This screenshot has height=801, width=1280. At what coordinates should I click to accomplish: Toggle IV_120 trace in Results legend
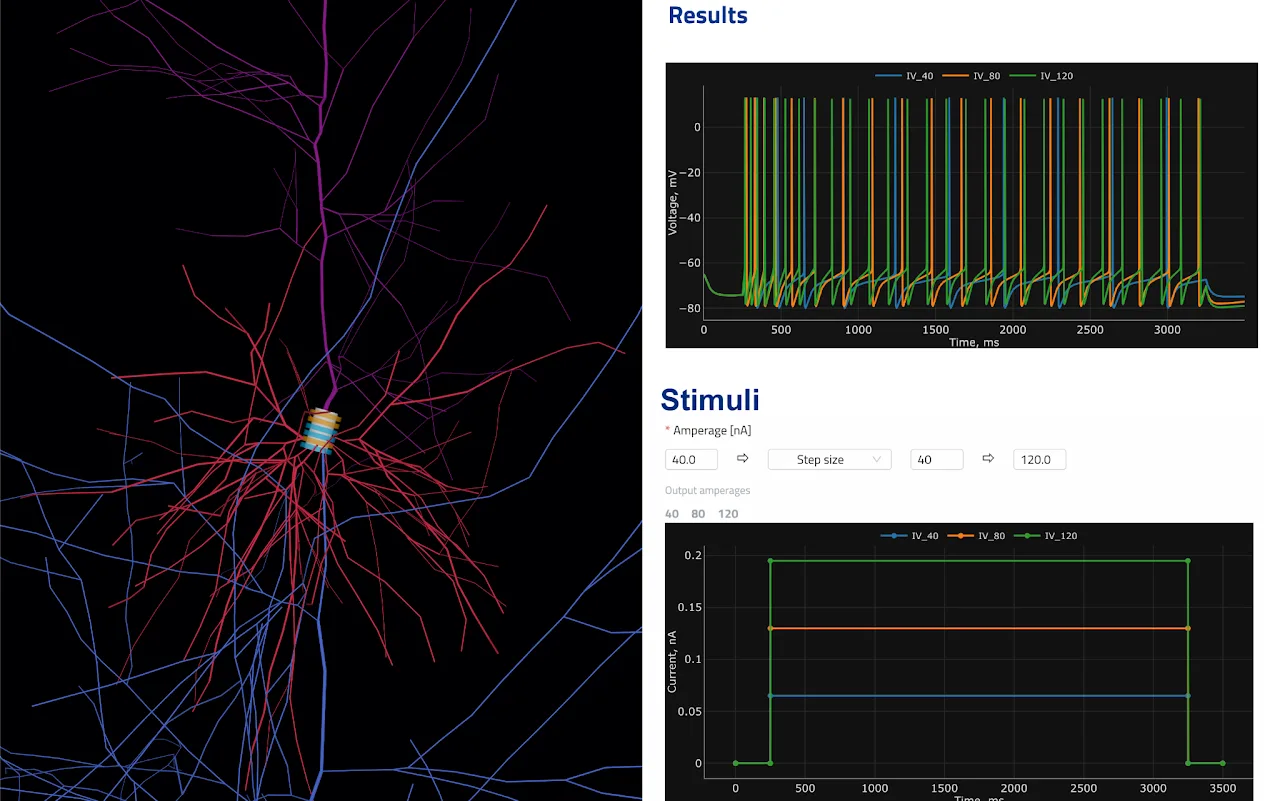click(x=1041, y=76)
